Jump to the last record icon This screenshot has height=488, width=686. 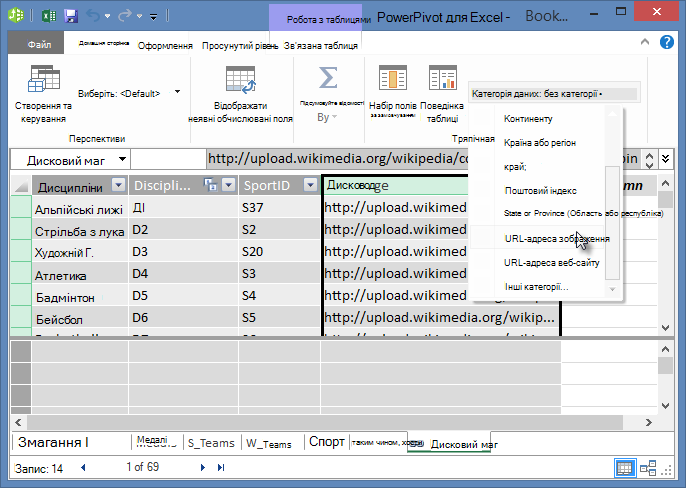point(221,467)
